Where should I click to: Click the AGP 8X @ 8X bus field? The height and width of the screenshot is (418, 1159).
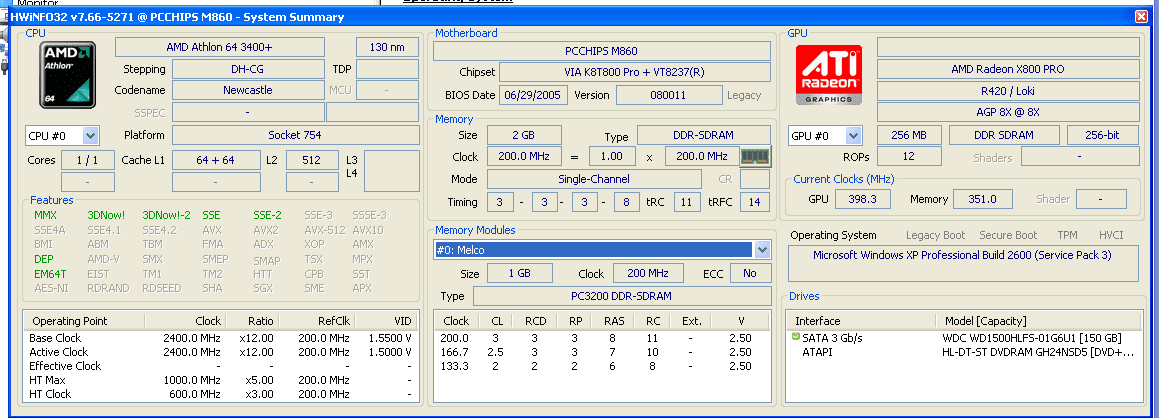click(x=1008, y=112)
